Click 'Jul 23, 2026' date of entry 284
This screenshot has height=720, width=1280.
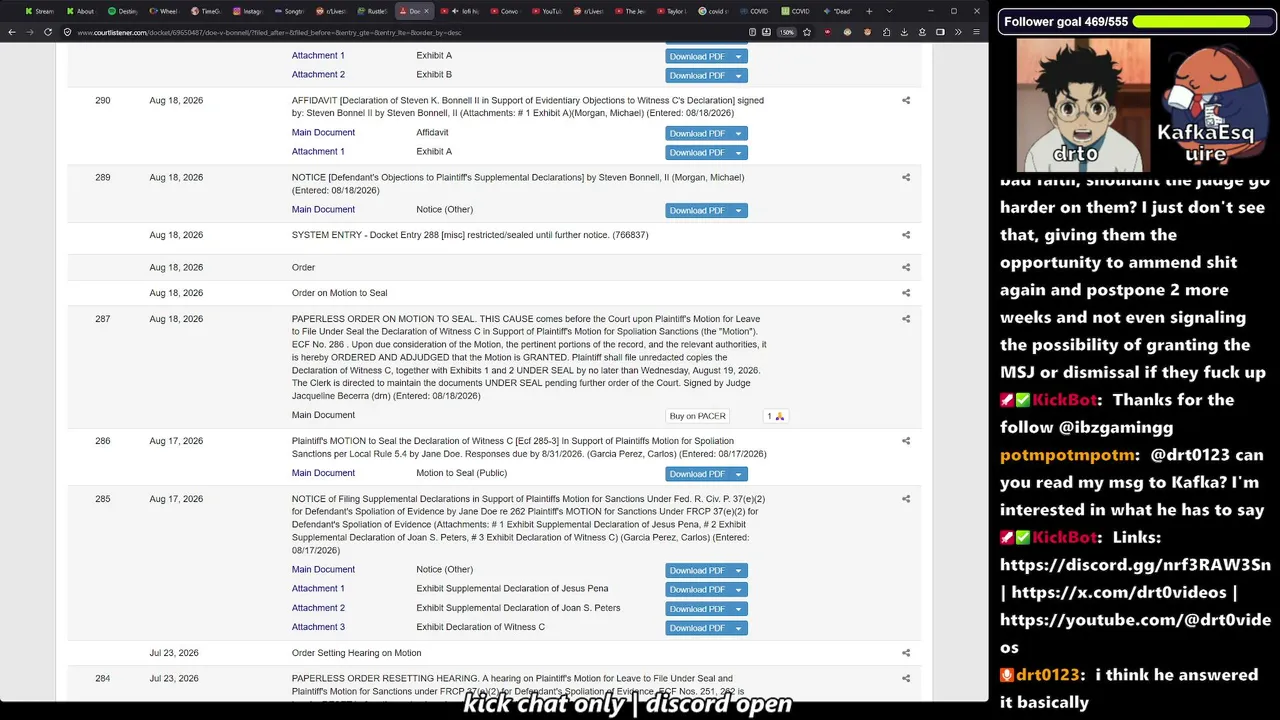click(x=174, y=679)
